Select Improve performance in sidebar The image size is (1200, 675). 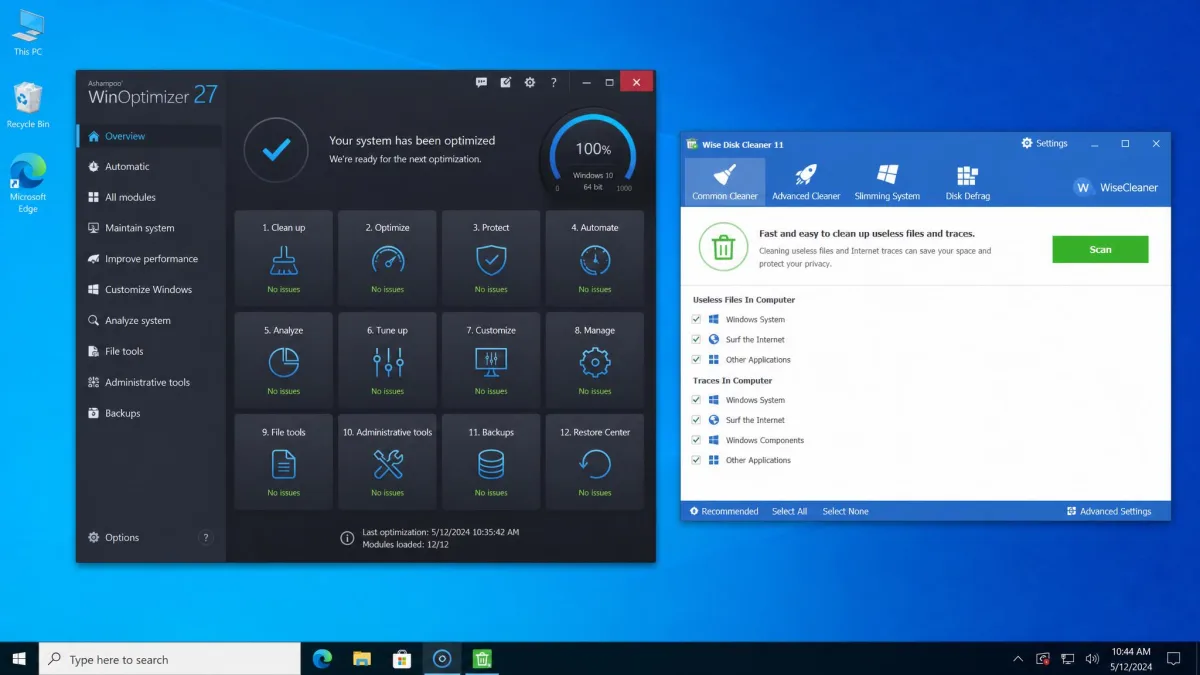(x=150, y=259)
